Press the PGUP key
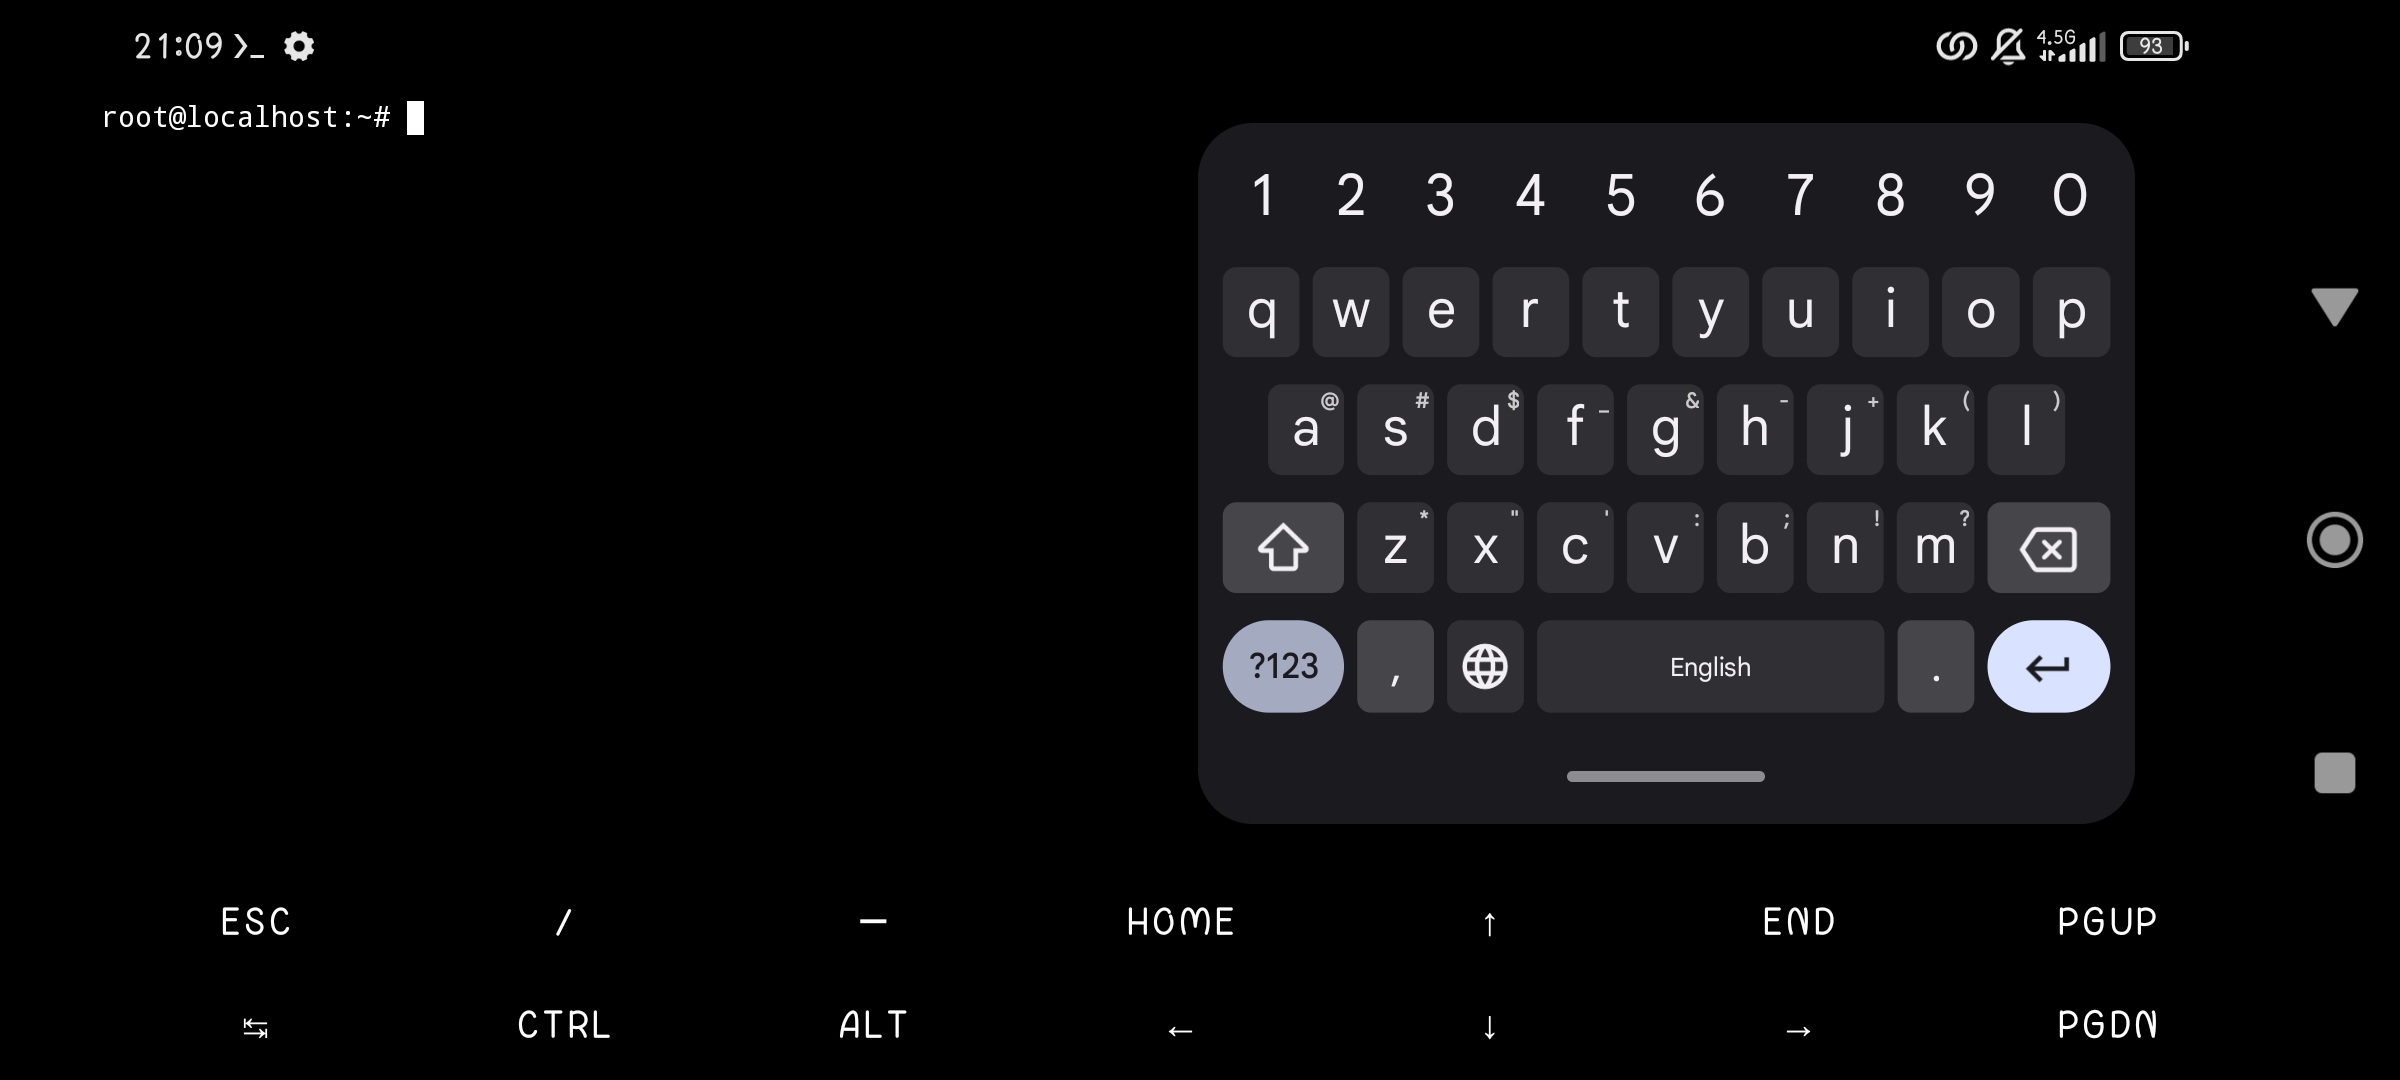Image resolution: width=2400 pixels, height=1080 pixels. tap(2111, 918)
